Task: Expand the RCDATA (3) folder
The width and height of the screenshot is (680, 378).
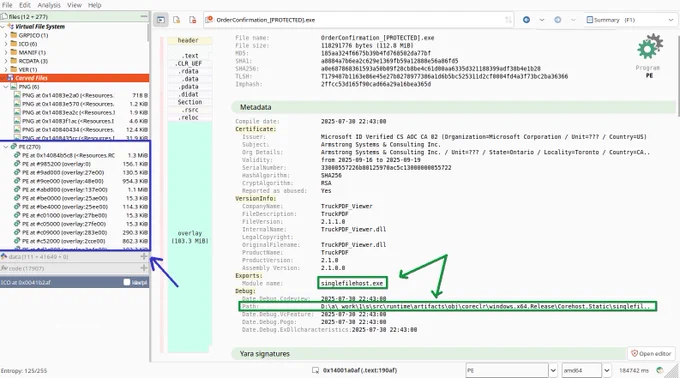Action: (6, 61)
